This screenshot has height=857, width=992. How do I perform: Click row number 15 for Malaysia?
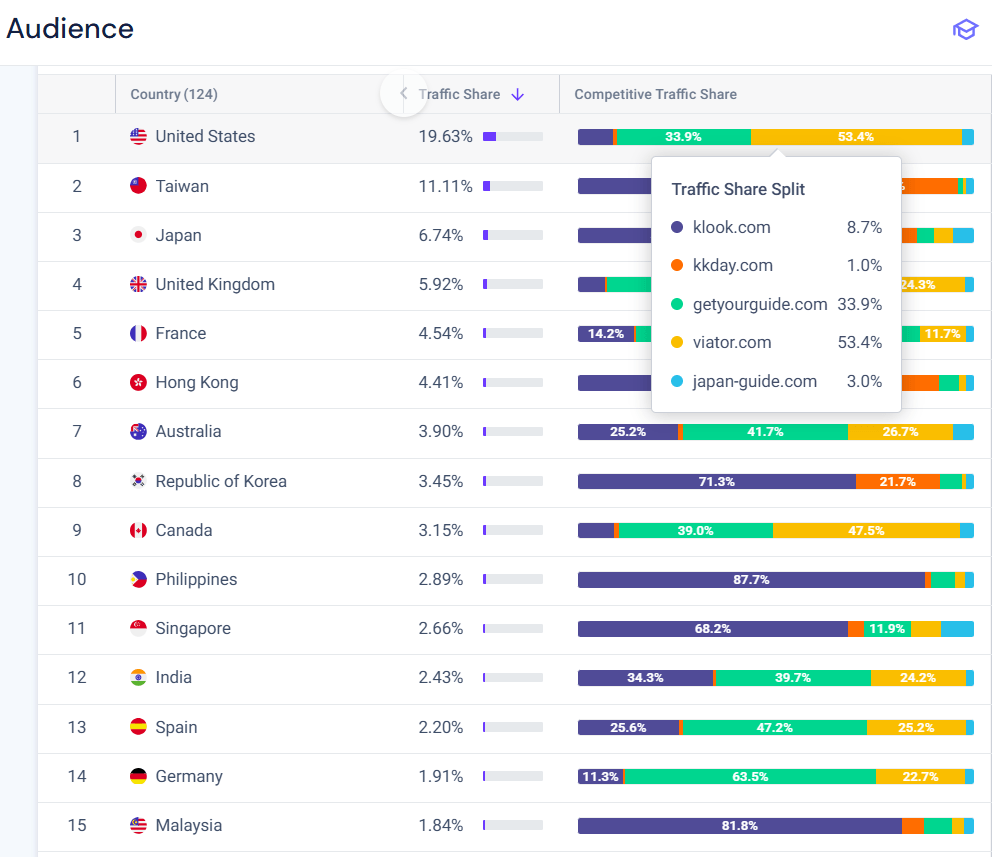click(77, 825)
